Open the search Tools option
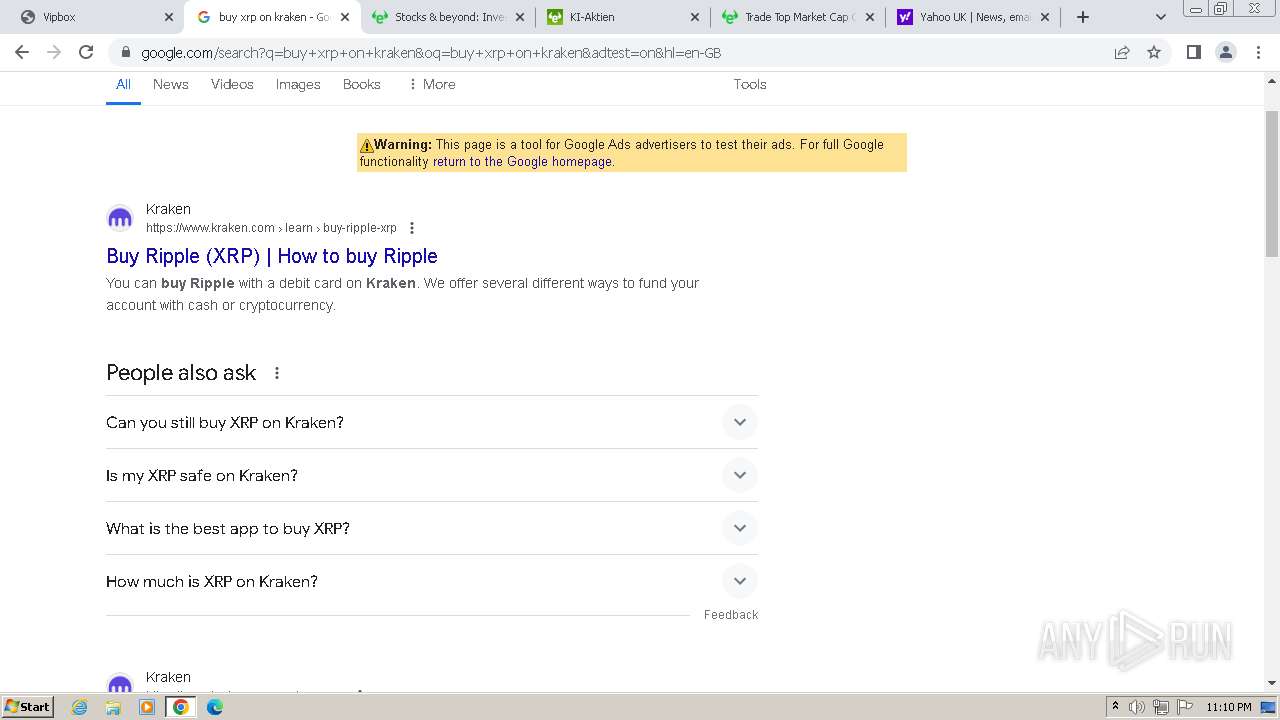Viewport: 1280px width, 720px height. pos(750,84)
